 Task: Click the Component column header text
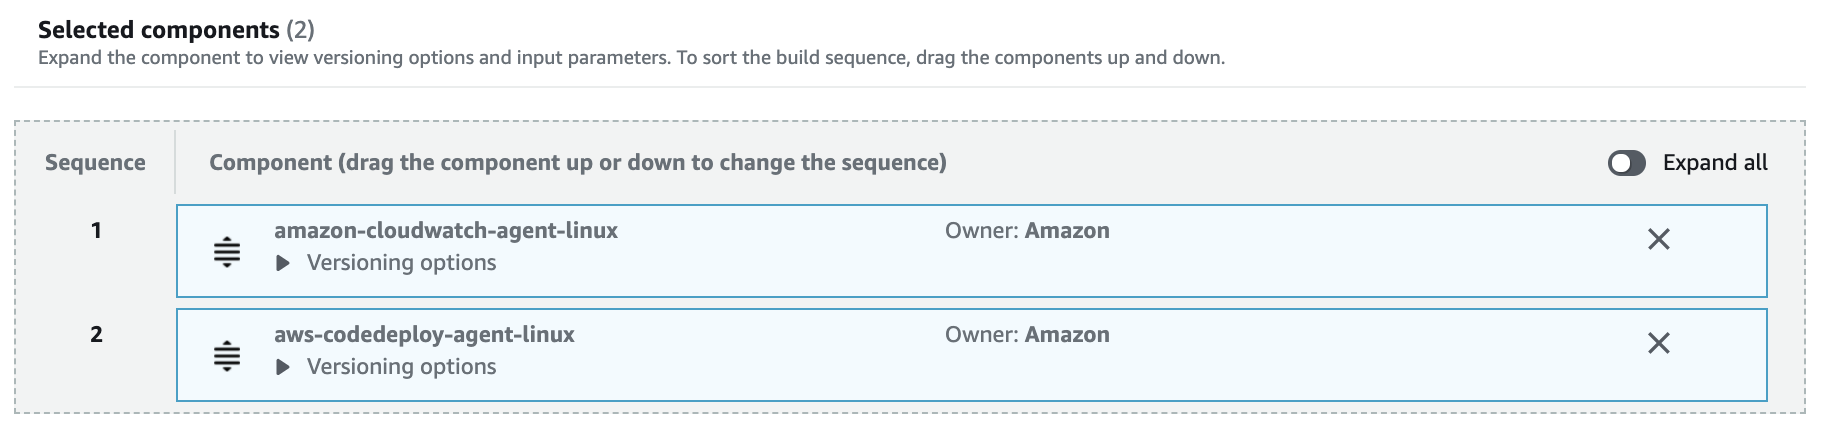577,163
